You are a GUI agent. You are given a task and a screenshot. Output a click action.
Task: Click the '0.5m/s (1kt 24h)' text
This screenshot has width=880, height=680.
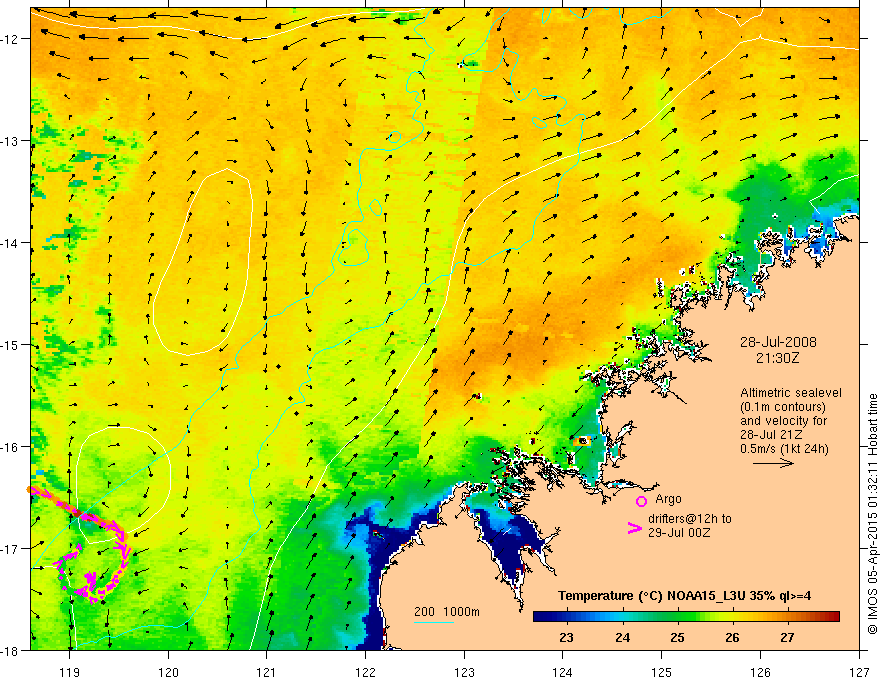point(784,449)
